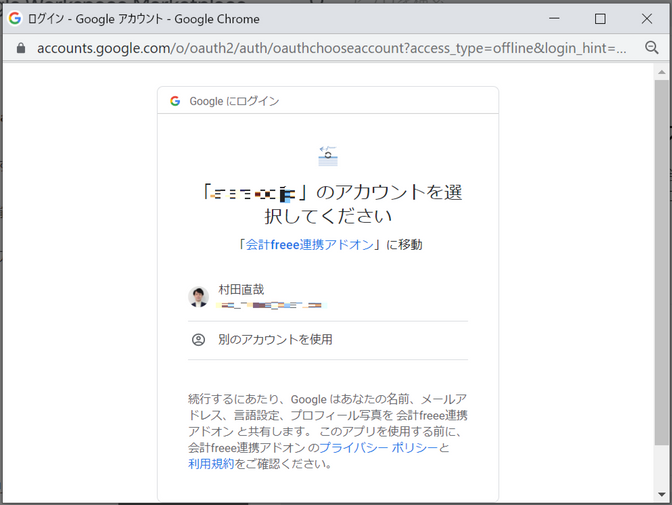Click the vertical scrollbar thumb
The height and width of the screenshot is (505, 672).
661,262
